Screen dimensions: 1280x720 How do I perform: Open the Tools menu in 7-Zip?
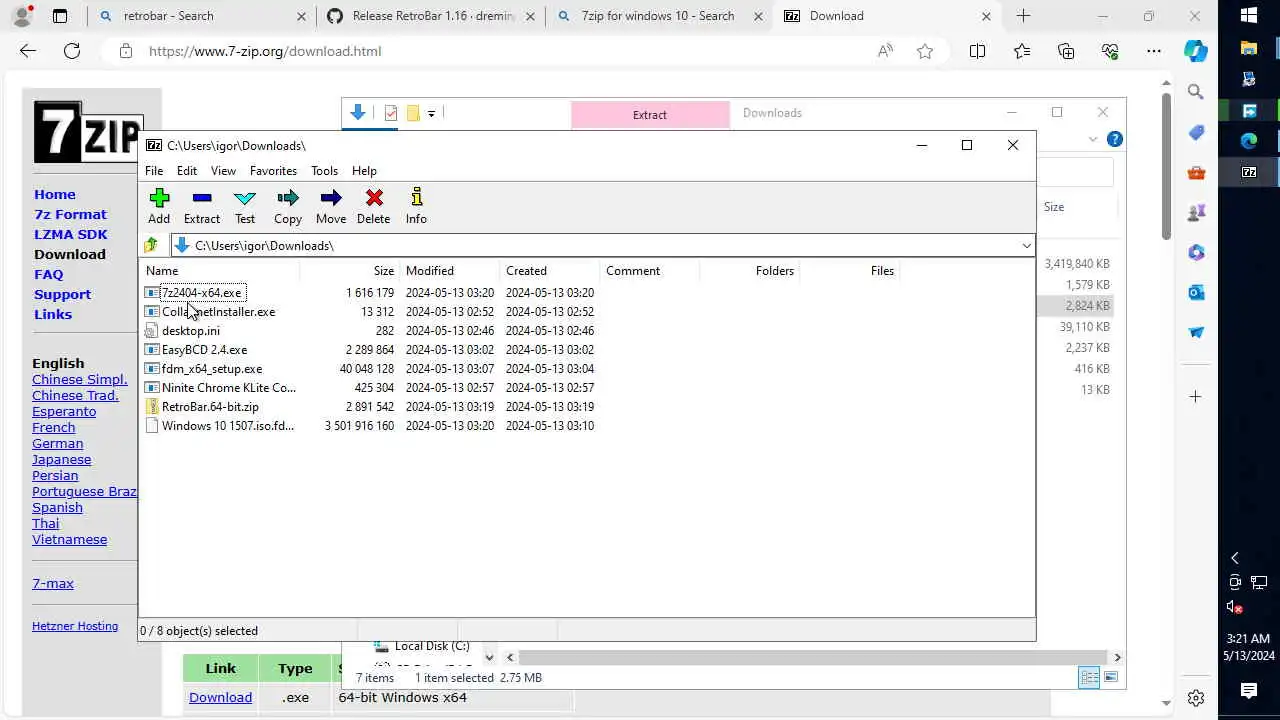click(324, 171)
